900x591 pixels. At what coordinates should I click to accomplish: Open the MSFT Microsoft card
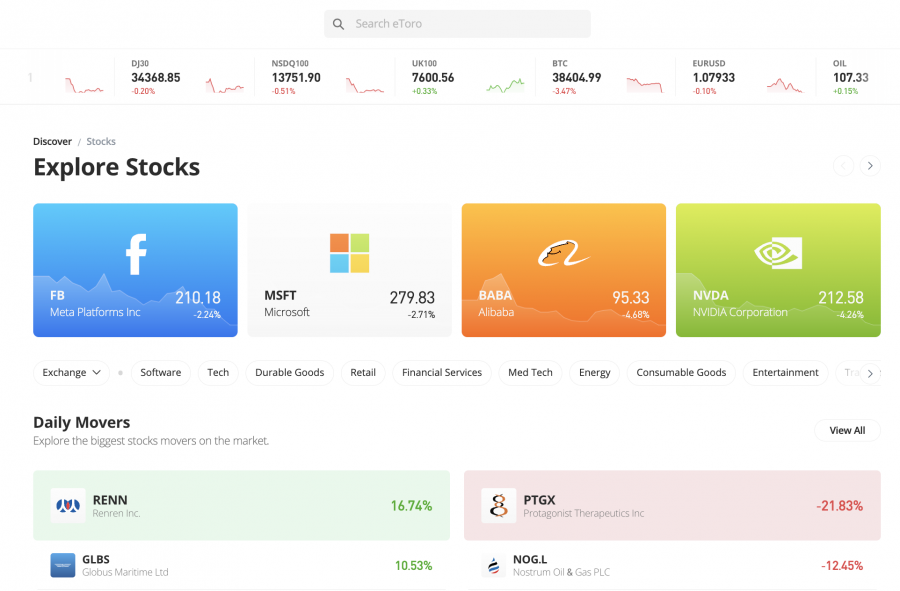pyautogui.click(x=350, y=270)
